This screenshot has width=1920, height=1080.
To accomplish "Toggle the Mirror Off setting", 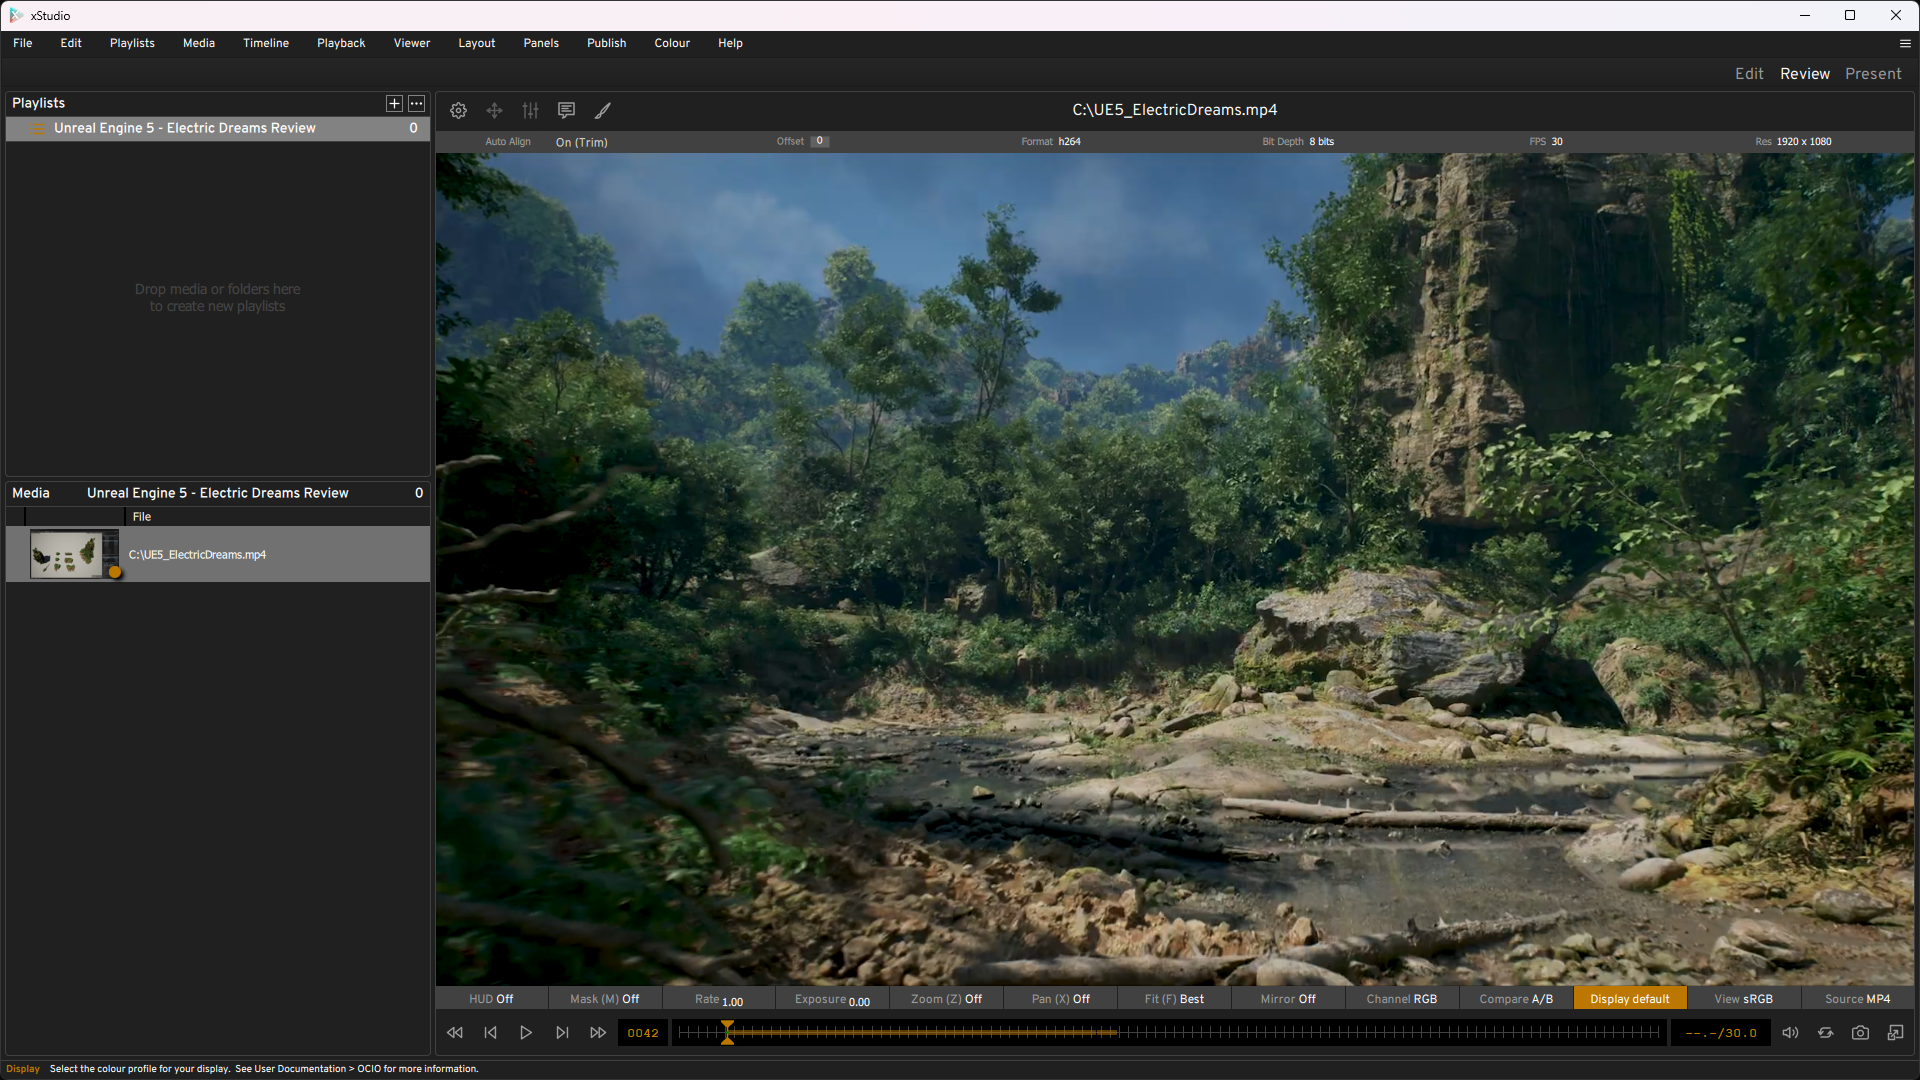I will click(x=1287, y=999).
